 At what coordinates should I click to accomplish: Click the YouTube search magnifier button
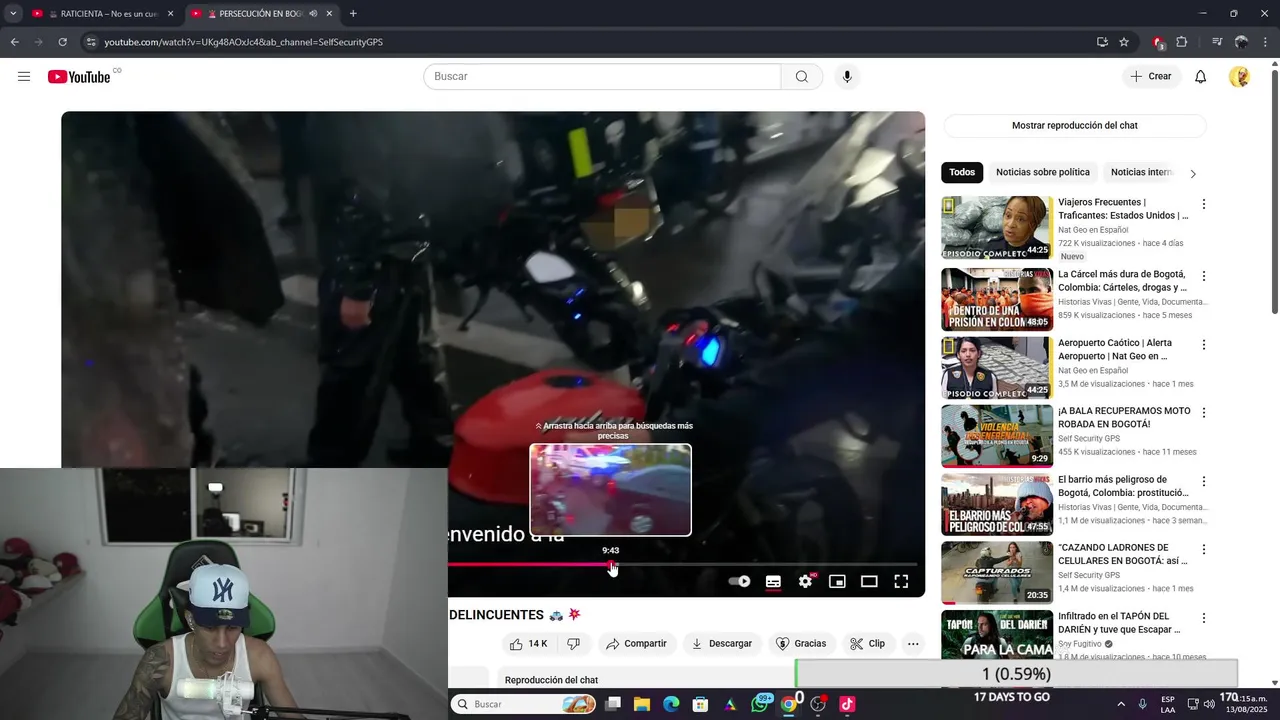coord(802,77)
